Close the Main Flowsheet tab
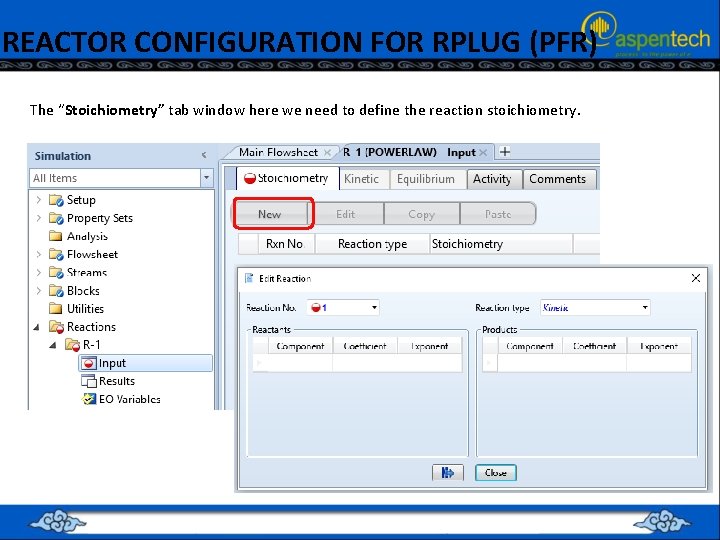 pos(327,152)
